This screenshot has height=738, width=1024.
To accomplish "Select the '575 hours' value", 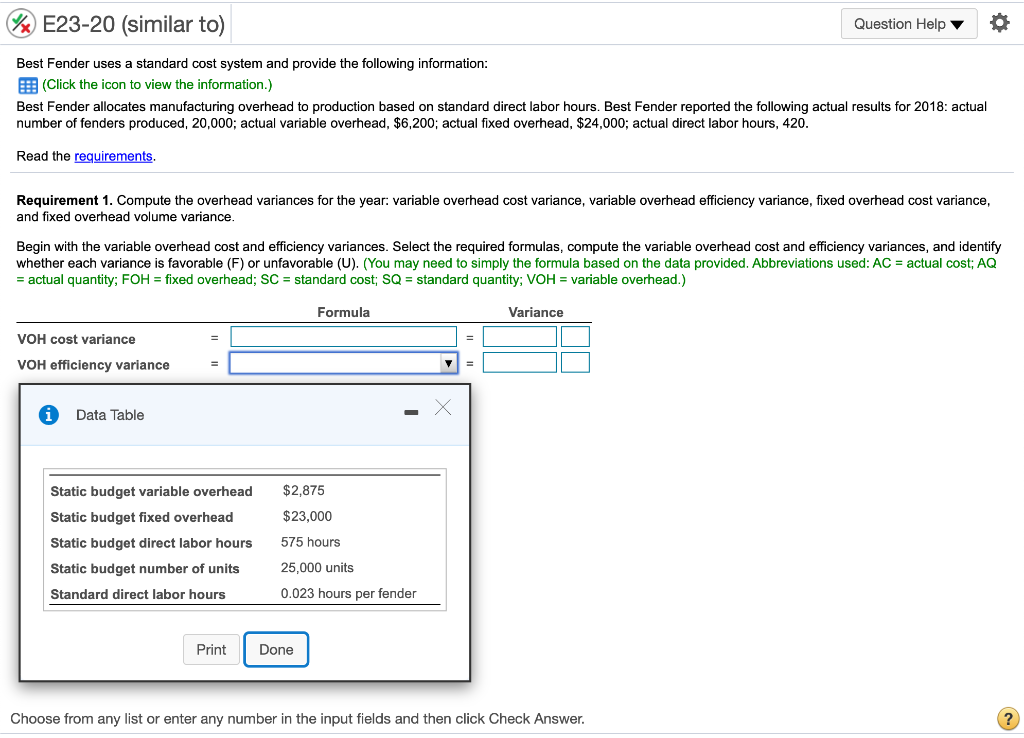I will click(310, 542).
